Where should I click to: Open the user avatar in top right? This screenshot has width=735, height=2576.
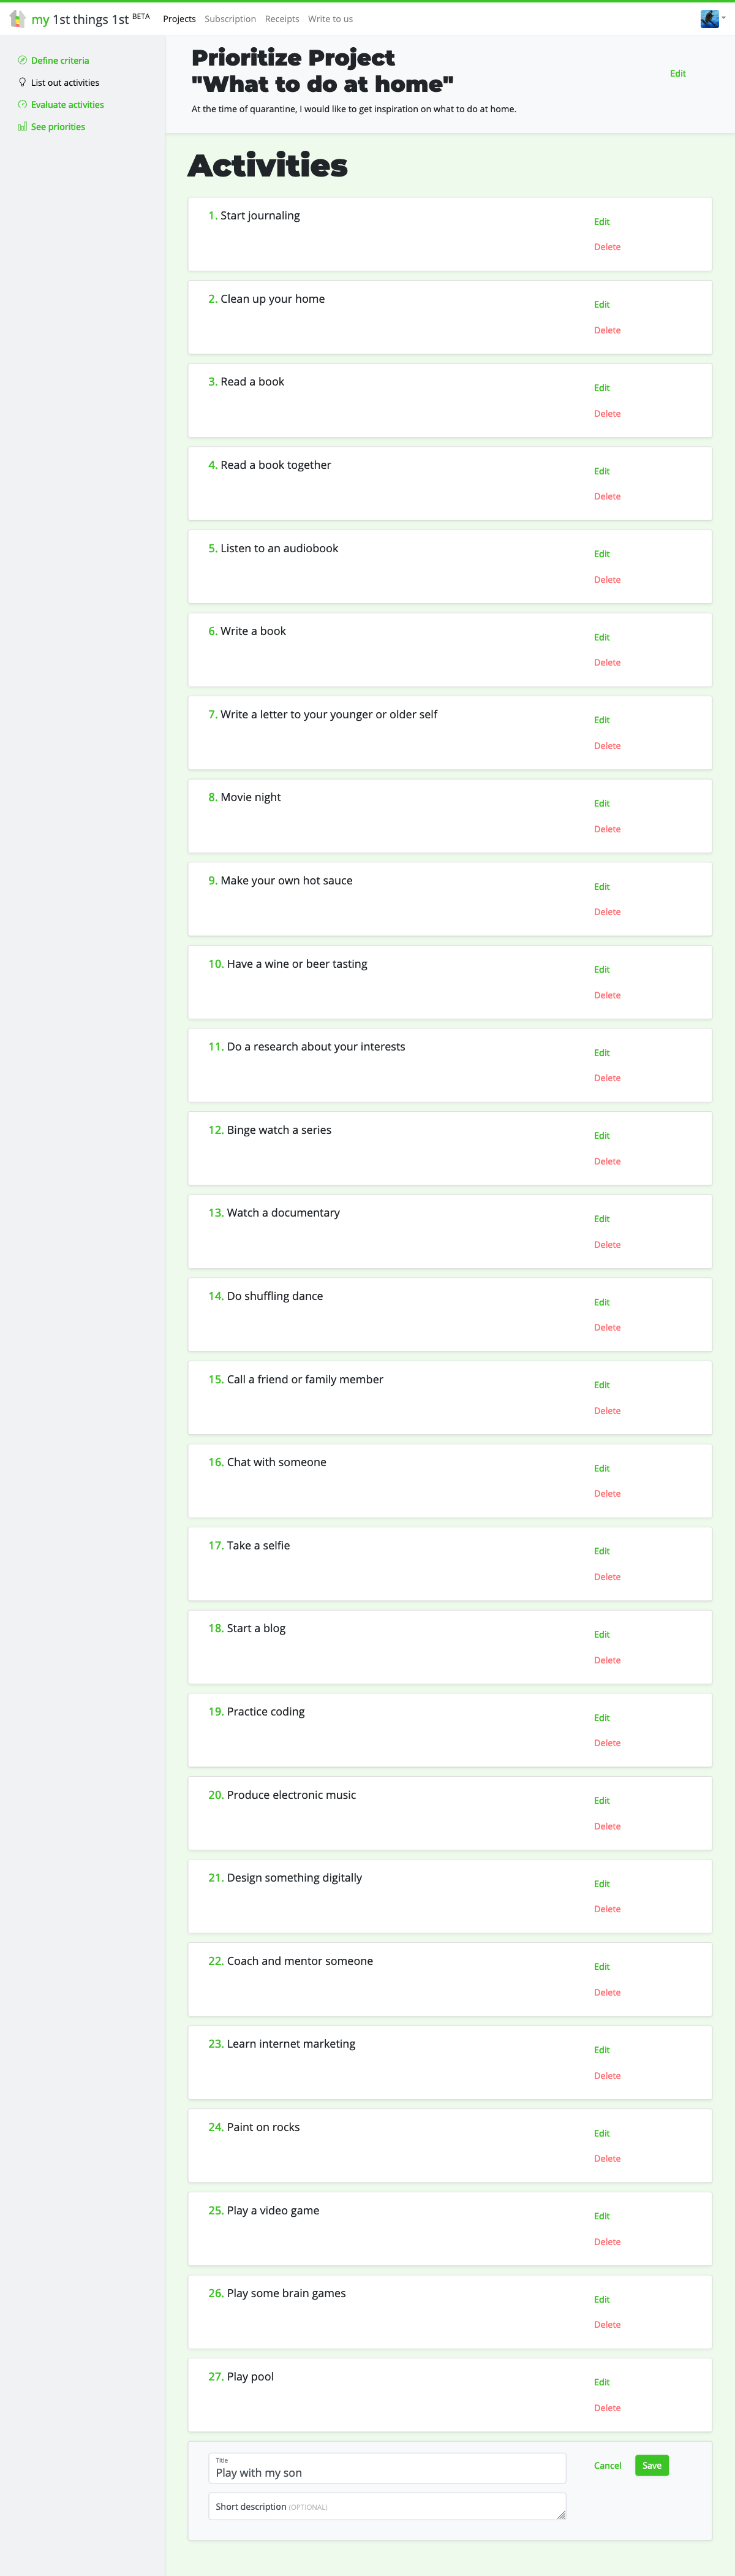coord(709,19)
